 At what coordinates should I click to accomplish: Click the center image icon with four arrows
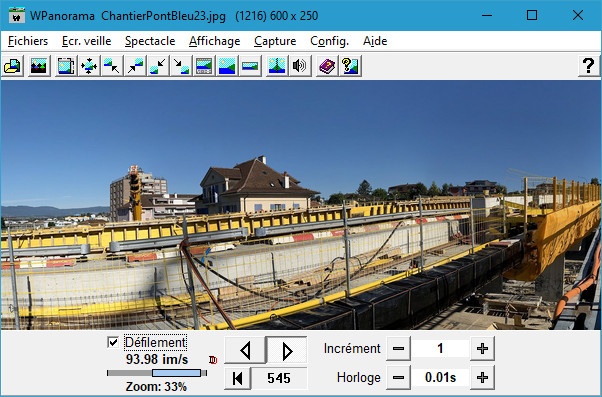click(89, 66)
